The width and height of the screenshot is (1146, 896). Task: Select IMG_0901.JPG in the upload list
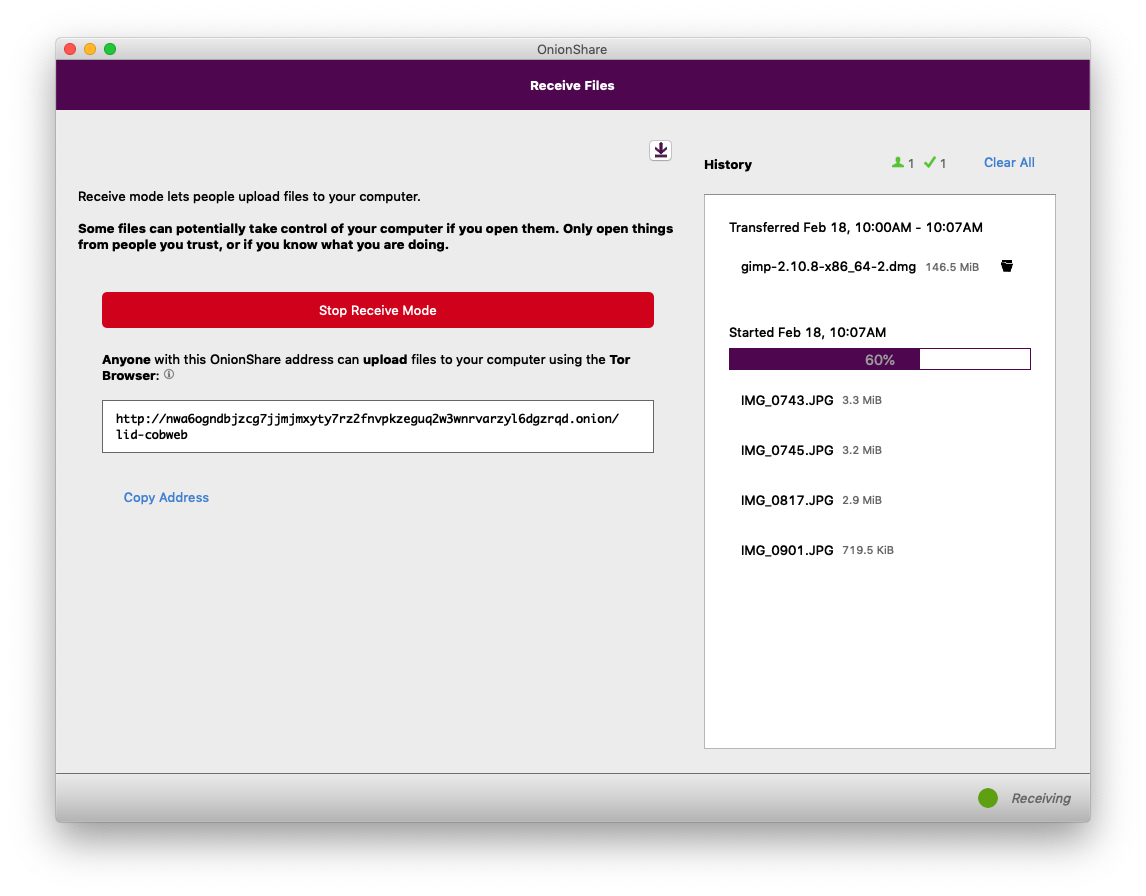[x=787, y=550]
